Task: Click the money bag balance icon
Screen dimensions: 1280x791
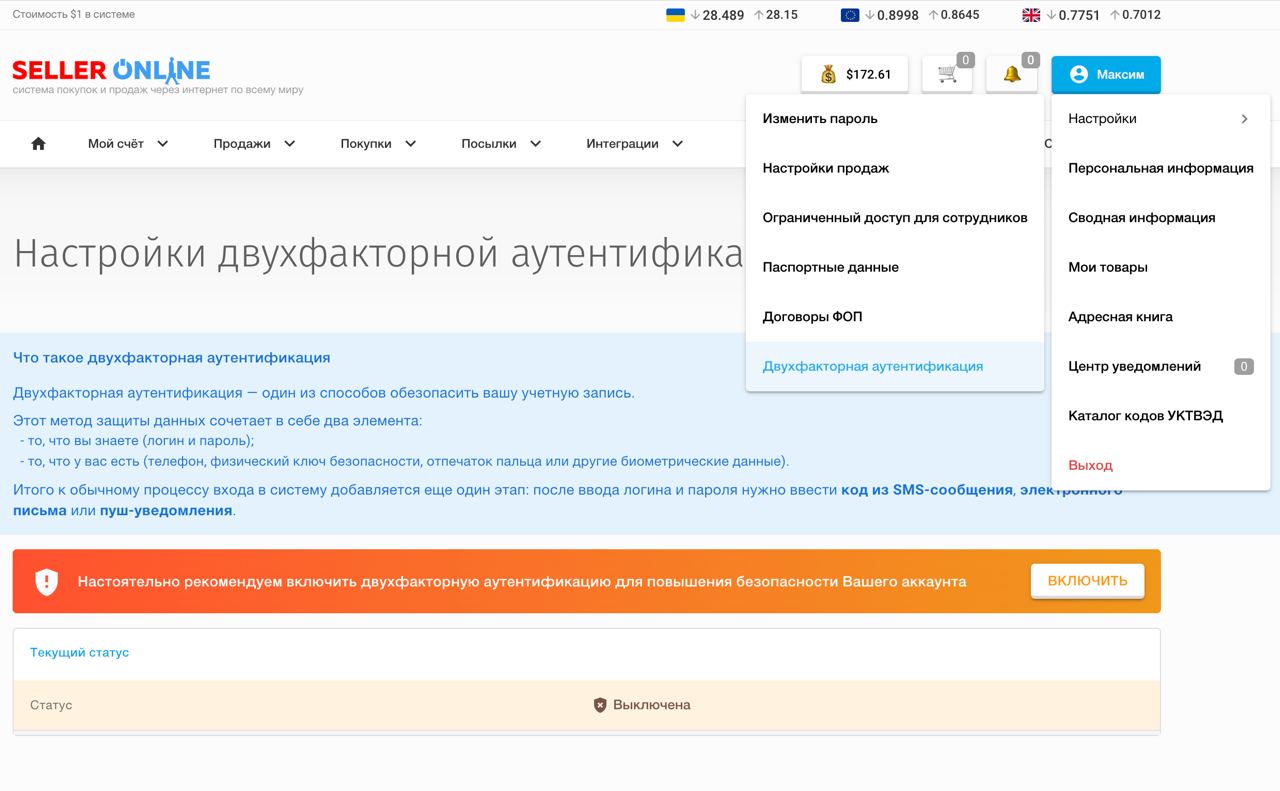Action: [828, 74]
